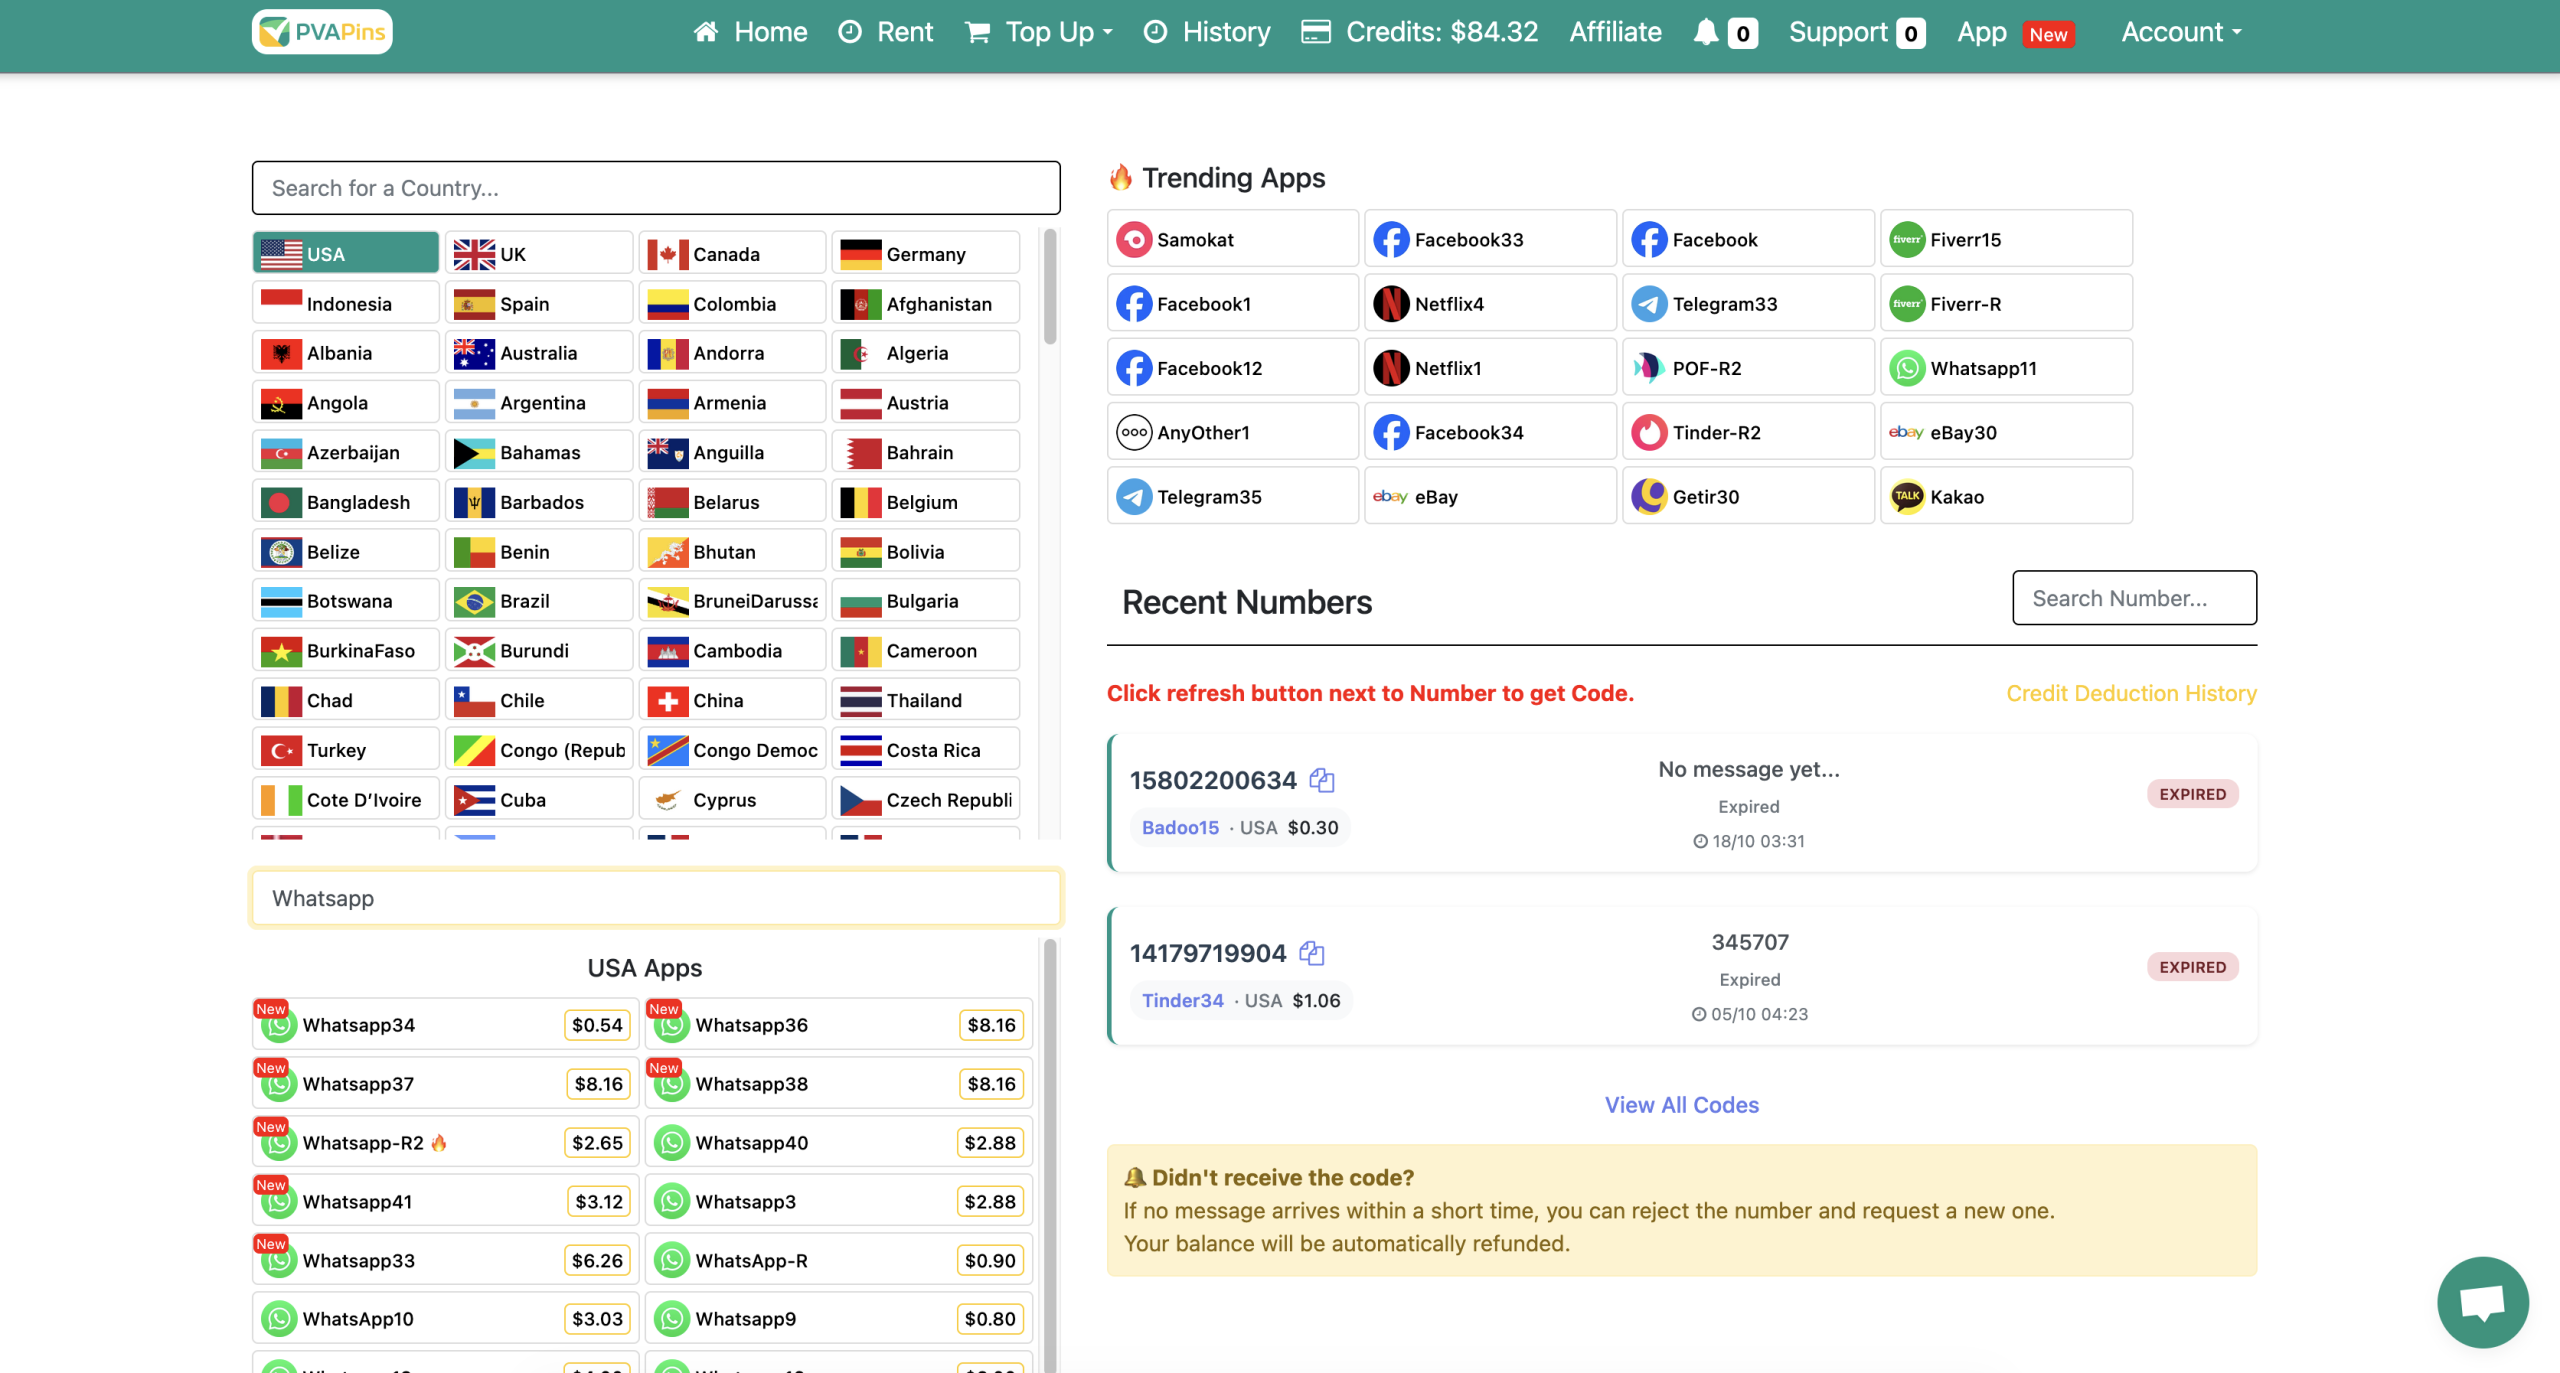Copy number 15802200634 with copy icon
Viewport: 2560px width, 1373px height.
1322,780
